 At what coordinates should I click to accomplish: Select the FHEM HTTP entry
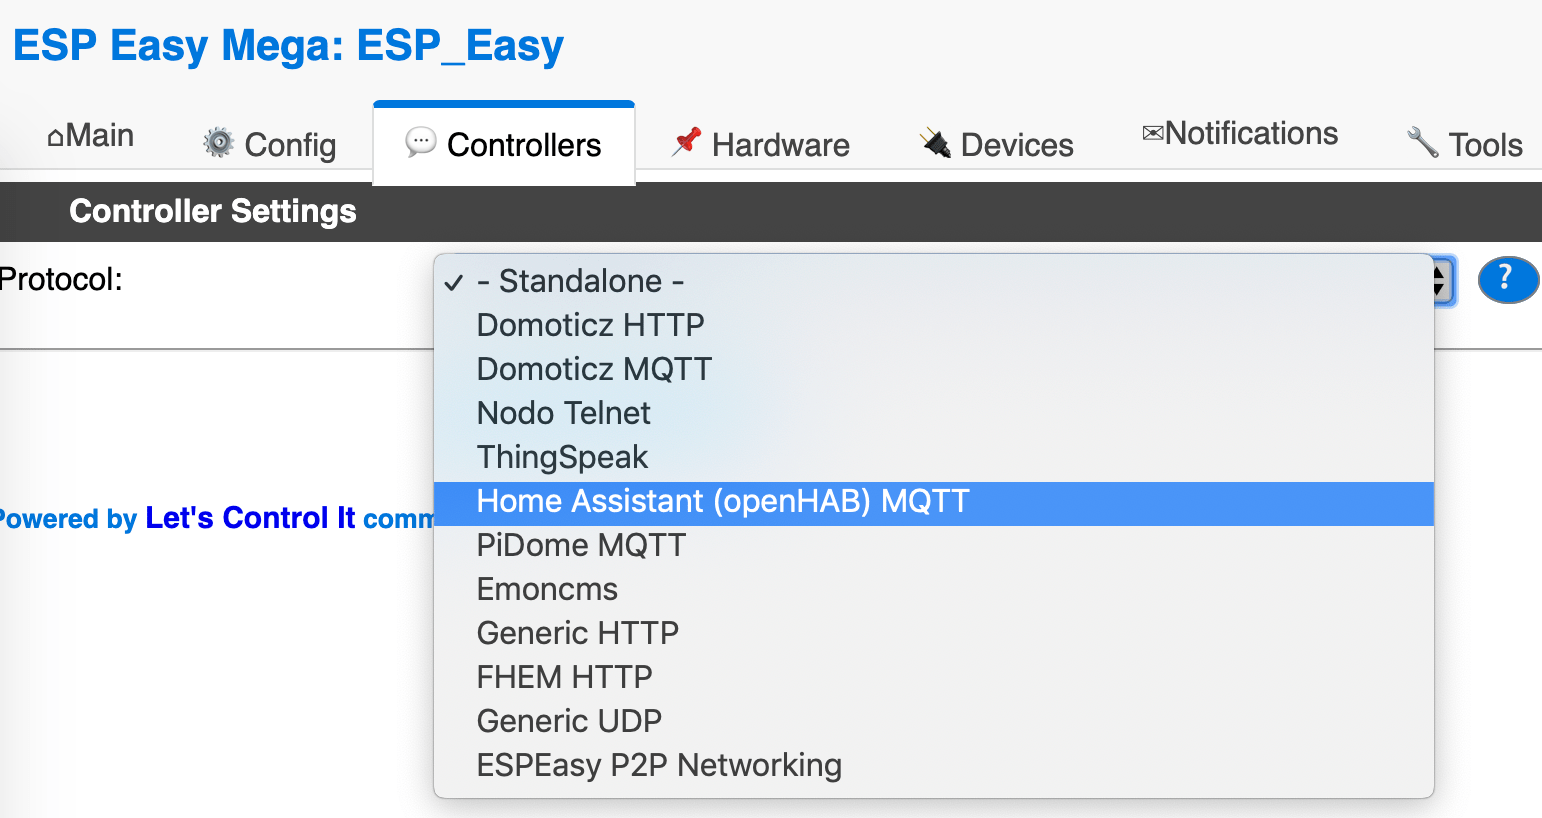564,677
